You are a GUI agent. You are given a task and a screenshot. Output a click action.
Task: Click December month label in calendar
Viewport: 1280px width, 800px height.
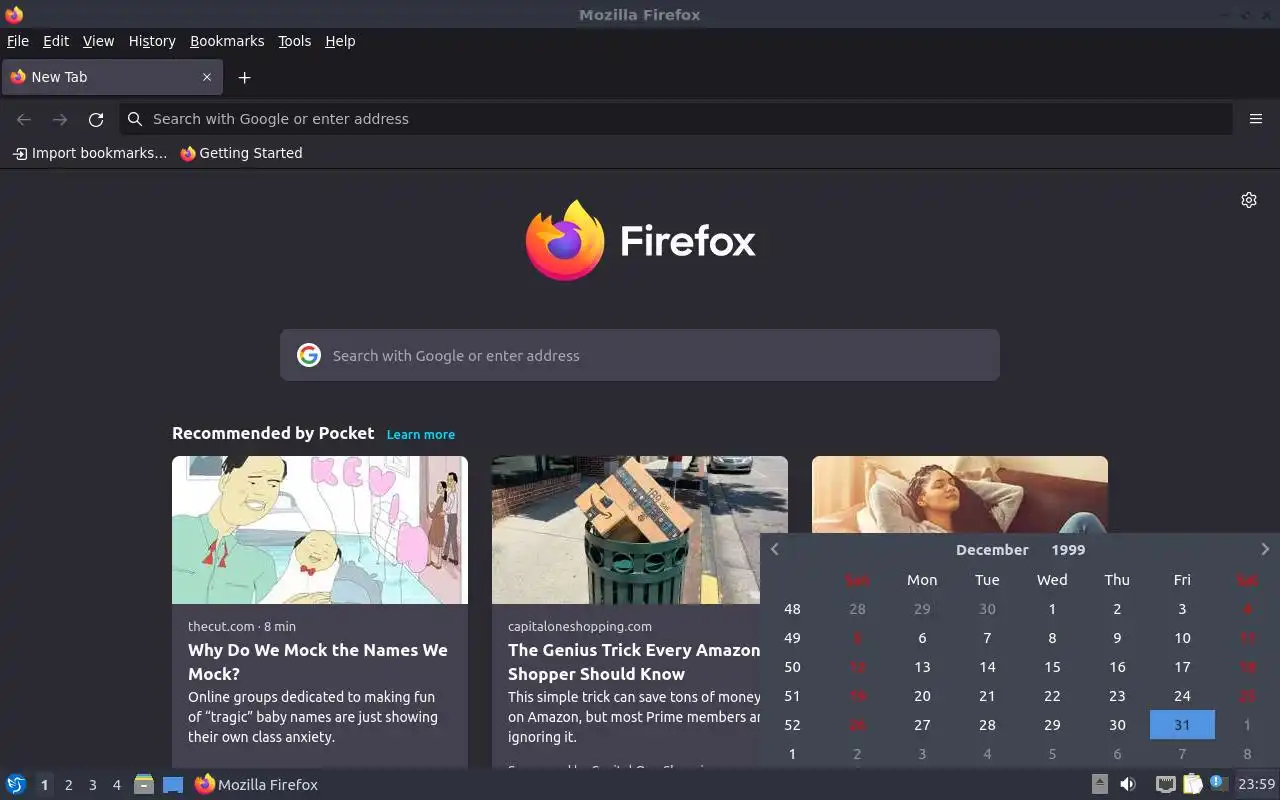tap(992, 550)
